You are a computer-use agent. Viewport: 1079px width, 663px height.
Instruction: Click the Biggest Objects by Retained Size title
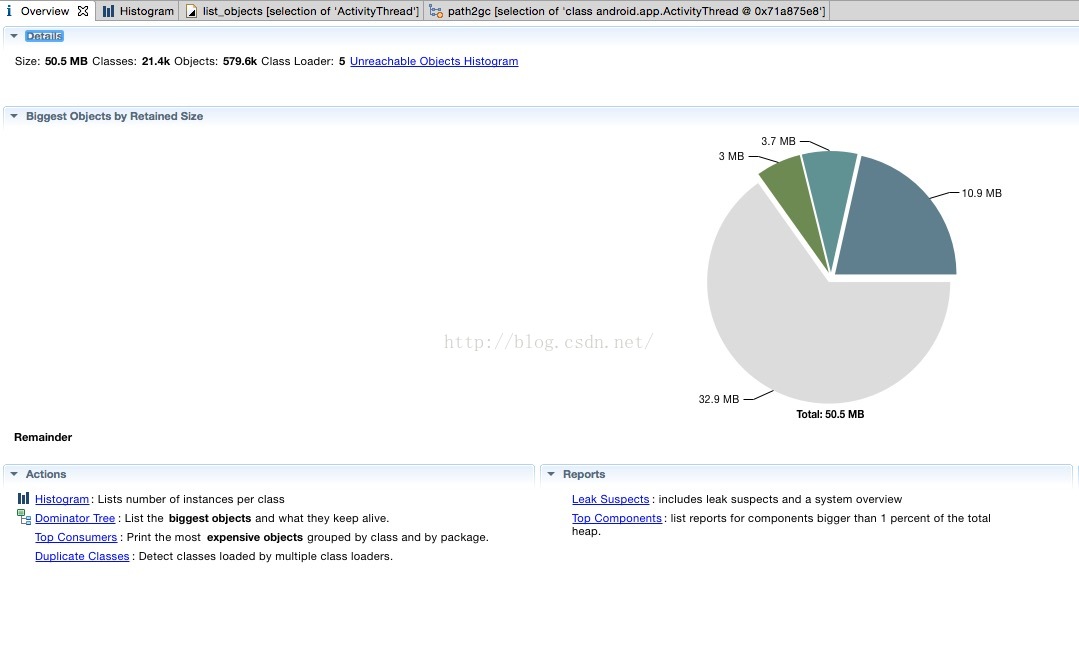(114, 116)
